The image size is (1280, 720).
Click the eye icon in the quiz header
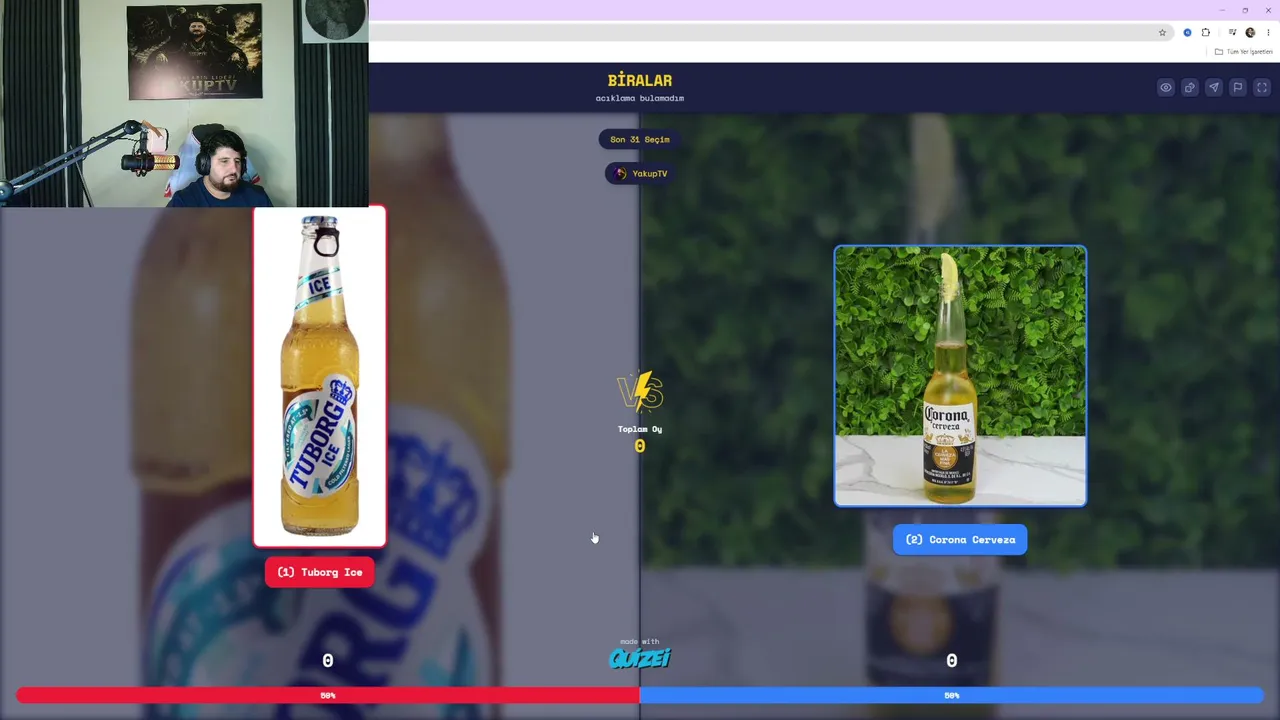pos(1166,88)
